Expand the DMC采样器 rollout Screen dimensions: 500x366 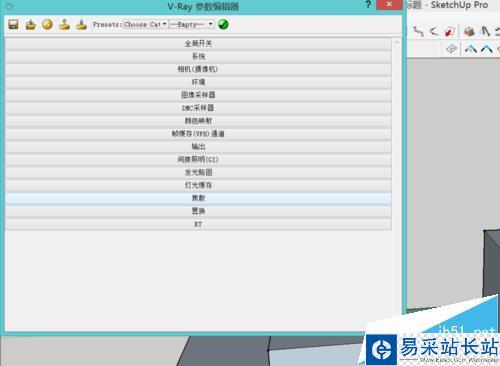[198, 108]
